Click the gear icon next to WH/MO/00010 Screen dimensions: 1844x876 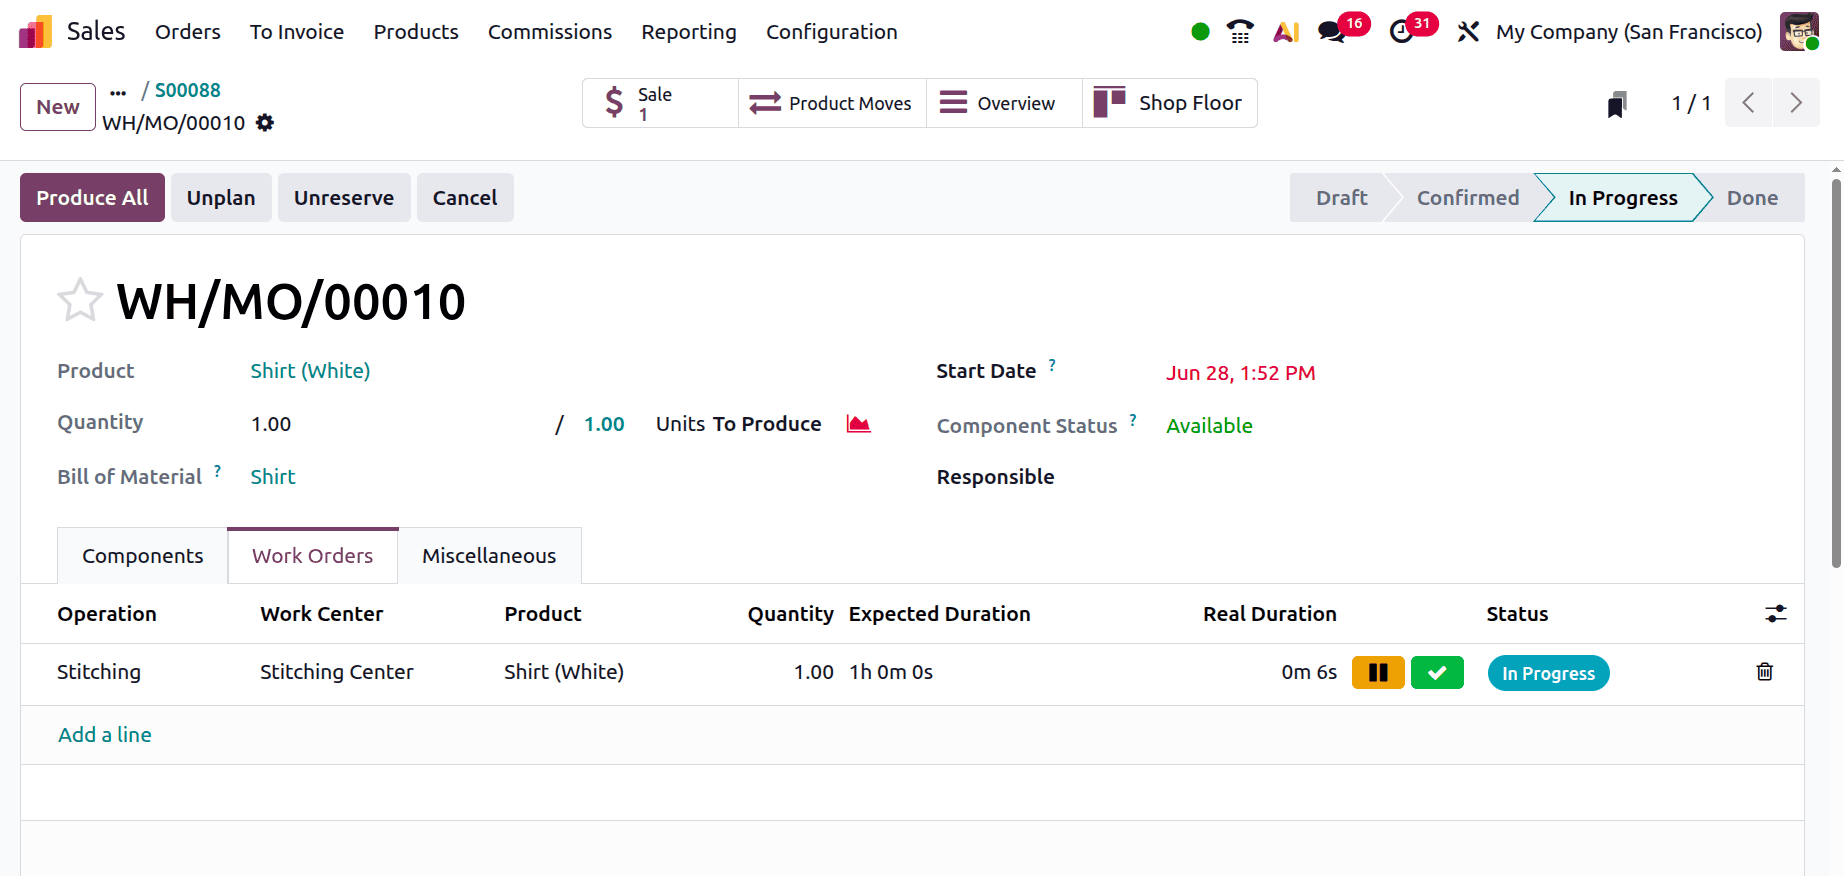click(265, 122)
